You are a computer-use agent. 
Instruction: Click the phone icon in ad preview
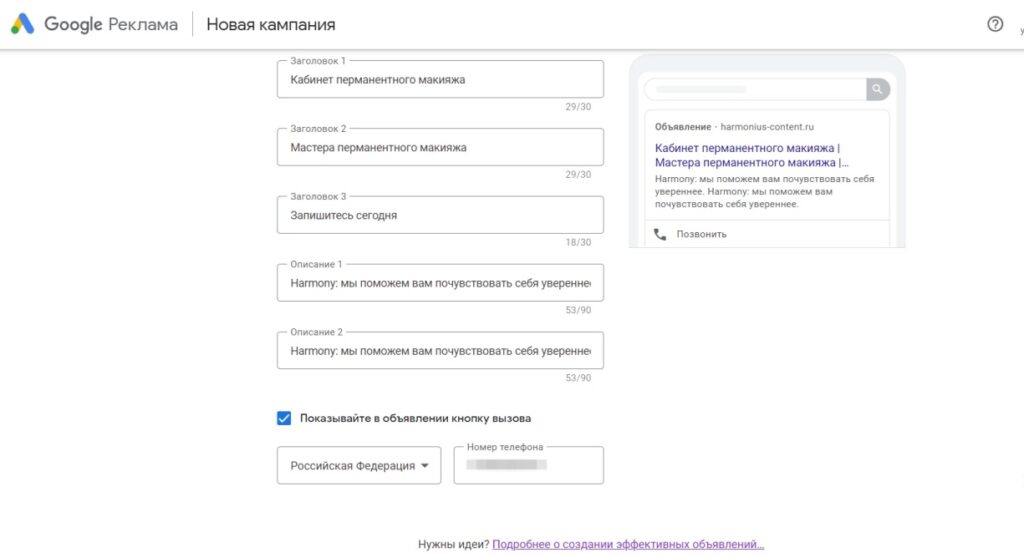pos(659,234)
